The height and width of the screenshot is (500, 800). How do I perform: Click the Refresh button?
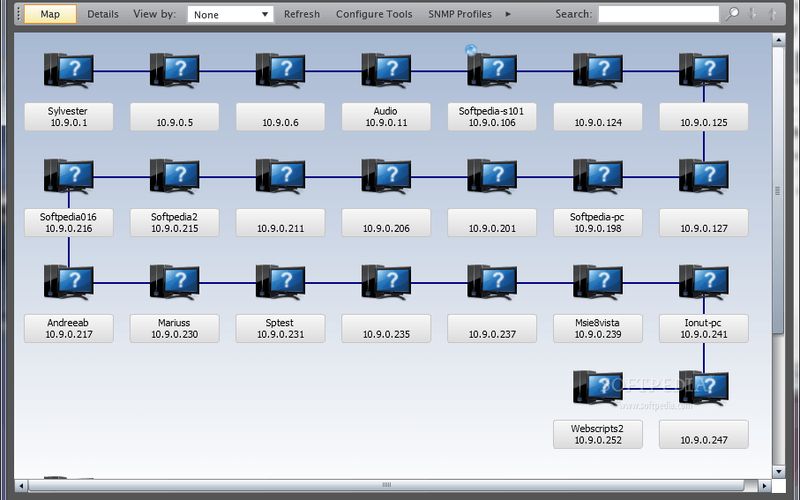click(x=302, y=14)
